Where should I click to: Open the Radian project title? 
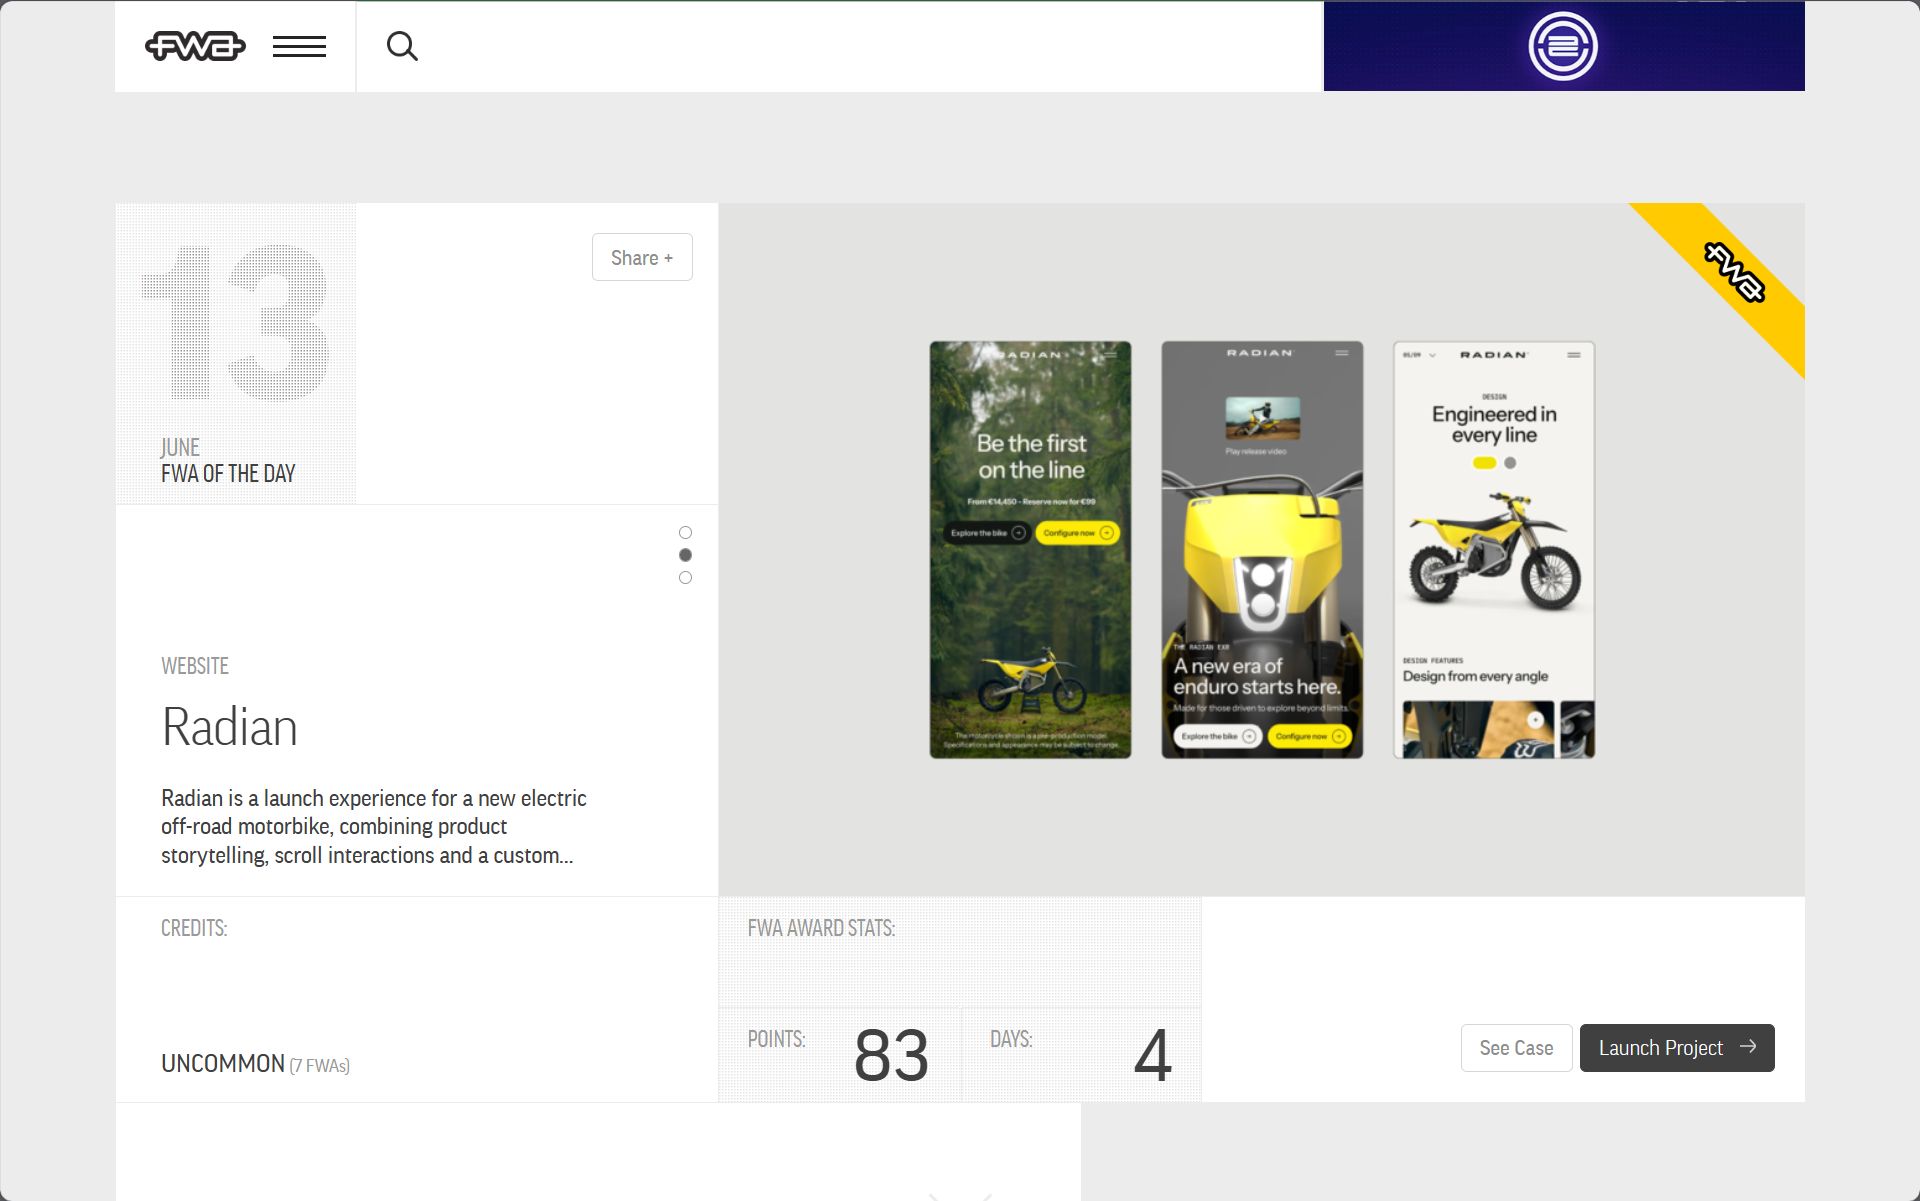coord(230,727)
